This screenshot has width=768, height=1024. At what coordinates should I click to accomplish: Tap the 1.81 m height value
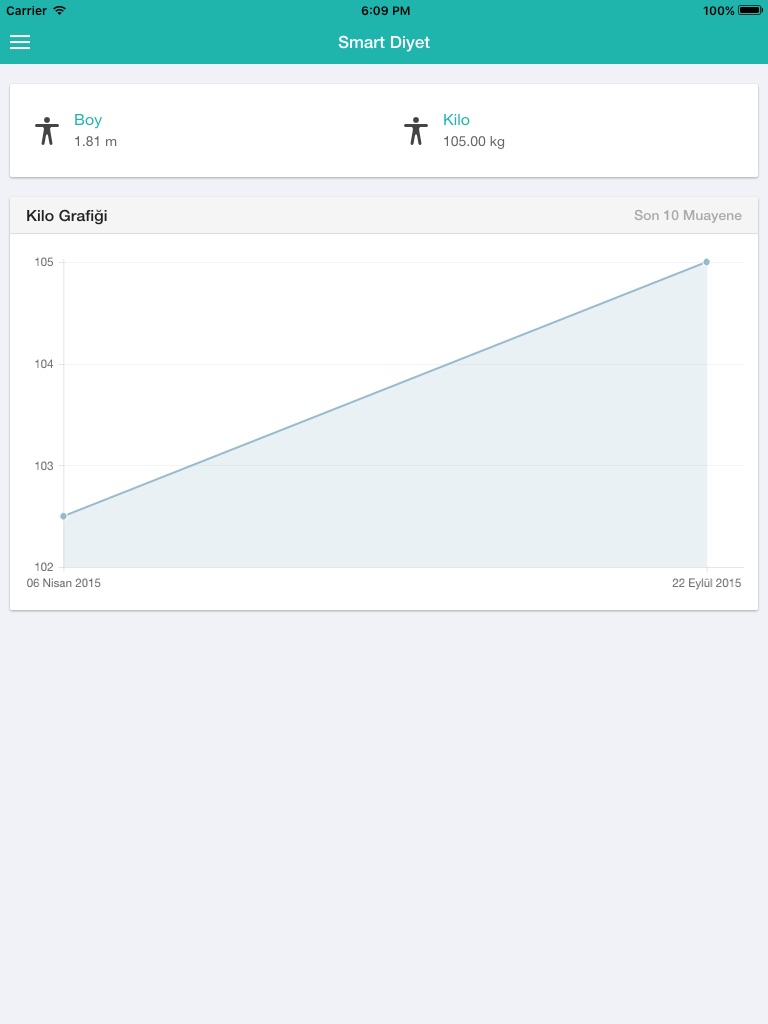[95, 142]
